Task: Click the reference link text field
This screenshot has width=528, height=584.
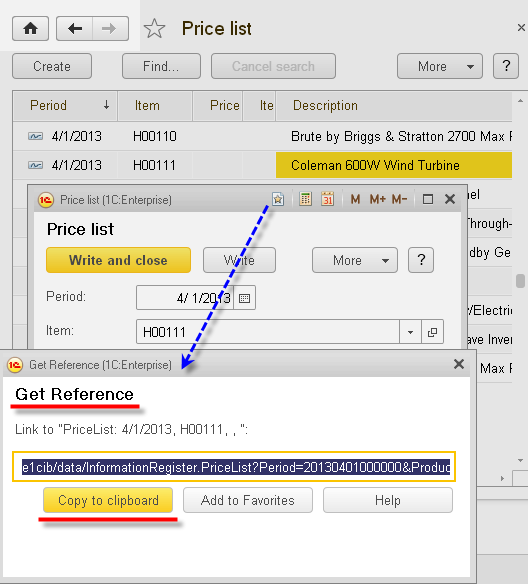Action: (234, 467)
